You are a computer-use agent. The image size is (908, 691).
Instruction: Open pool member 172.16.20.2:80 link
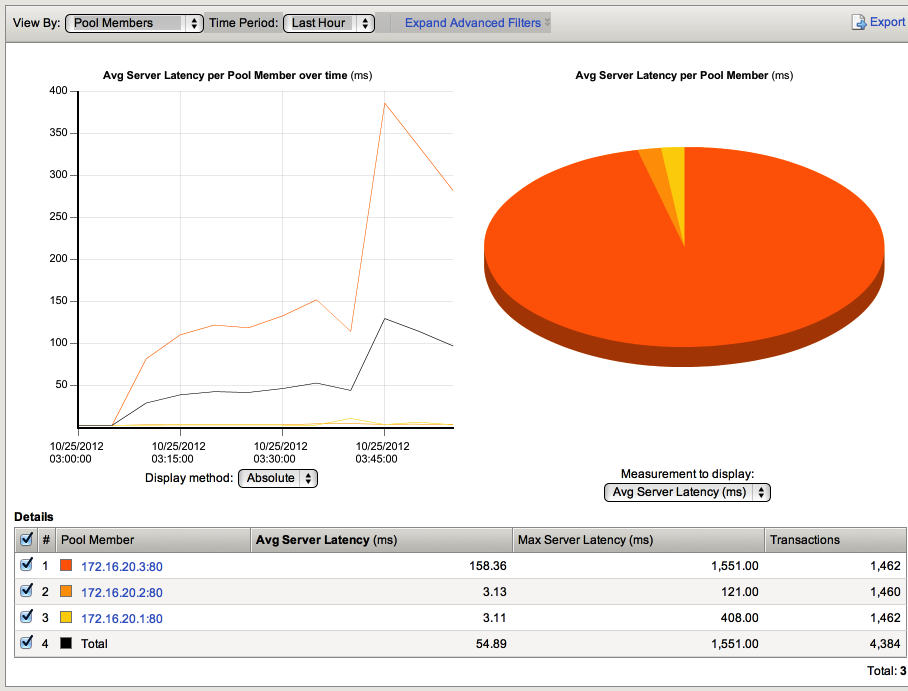(121, 592)
